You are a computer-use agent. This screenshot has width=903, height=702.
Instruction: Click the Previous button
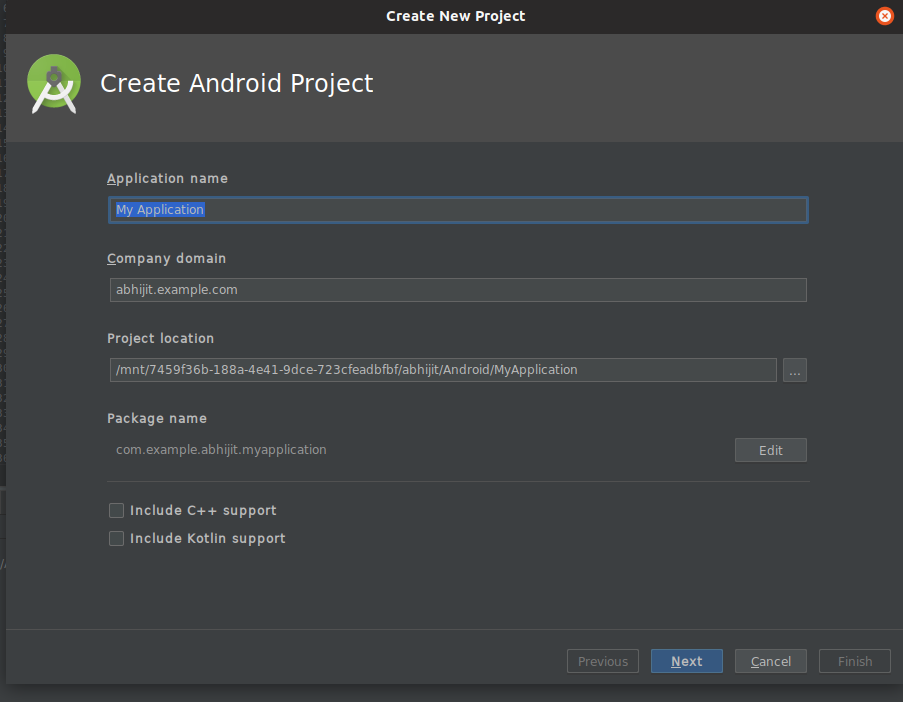click(x=602, y=661)
